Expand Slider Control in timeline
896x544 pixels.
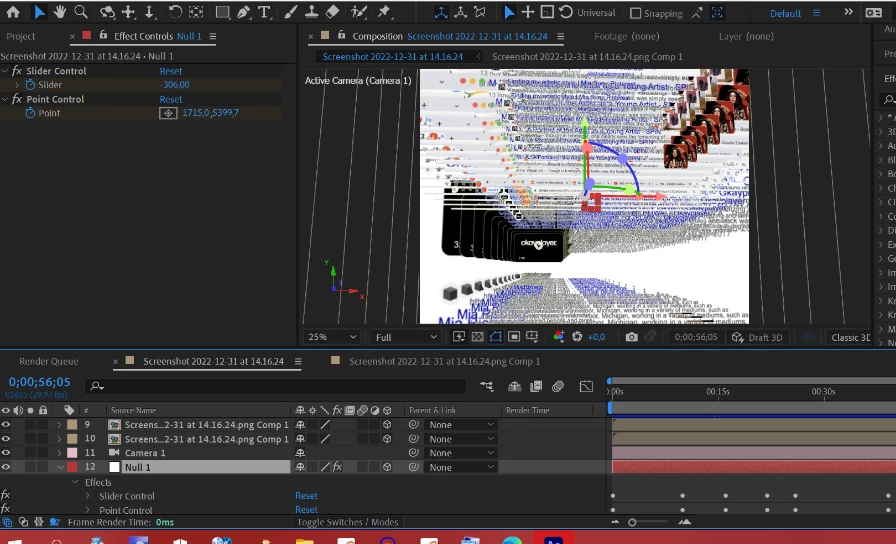[88, 496]
